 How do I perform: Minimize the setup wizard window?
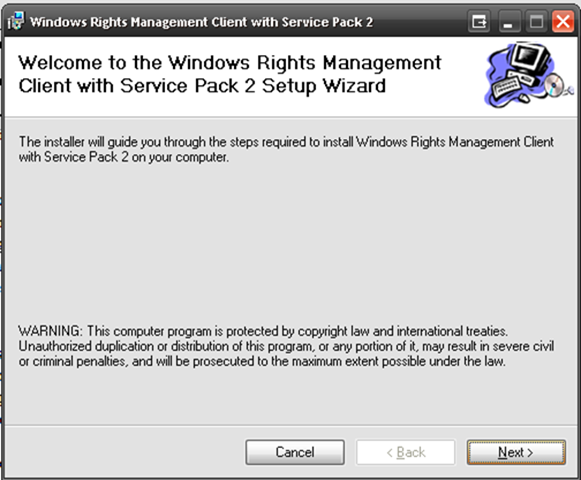(x=509, y=21)
